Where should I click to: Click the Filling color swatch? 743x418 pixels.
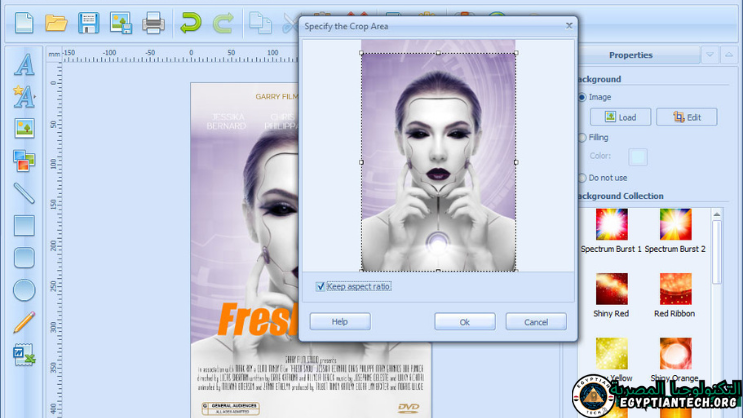[637, 157]
